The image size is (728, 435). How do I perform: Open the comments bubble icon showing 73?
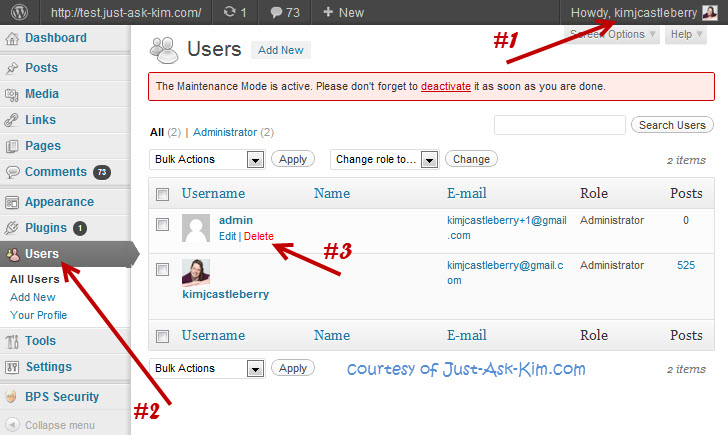click(276, 13)
